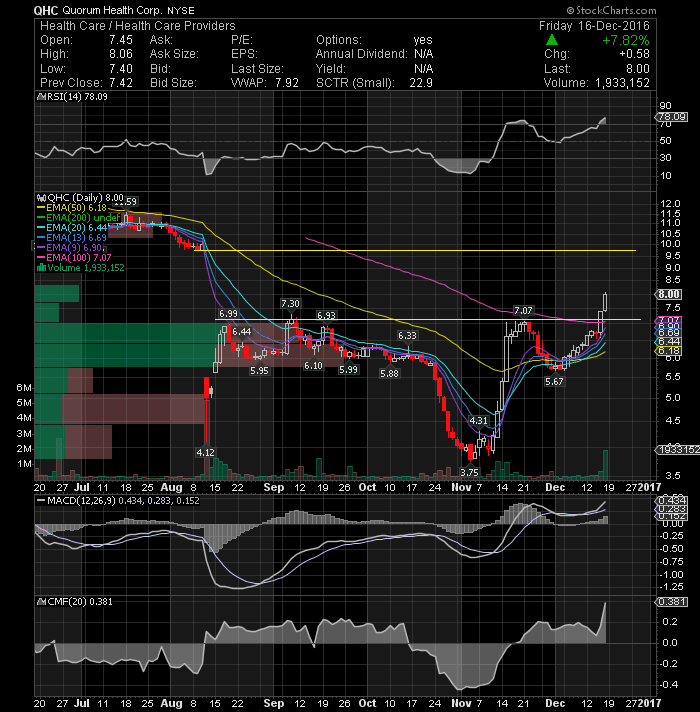Click the VWAP value 7.92
The image size is (700, 712).
(287, 83)
